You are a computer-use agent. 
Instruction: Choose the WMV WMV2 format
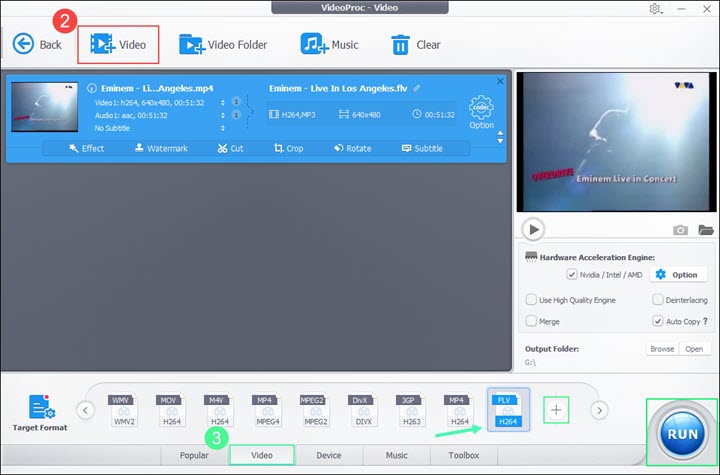coord(124,410)
